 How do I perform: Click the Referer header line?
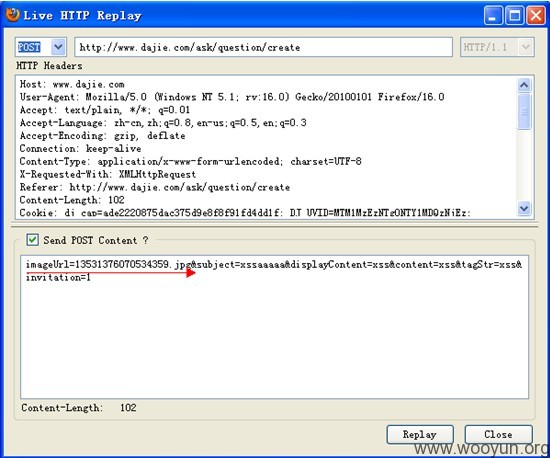155,187
